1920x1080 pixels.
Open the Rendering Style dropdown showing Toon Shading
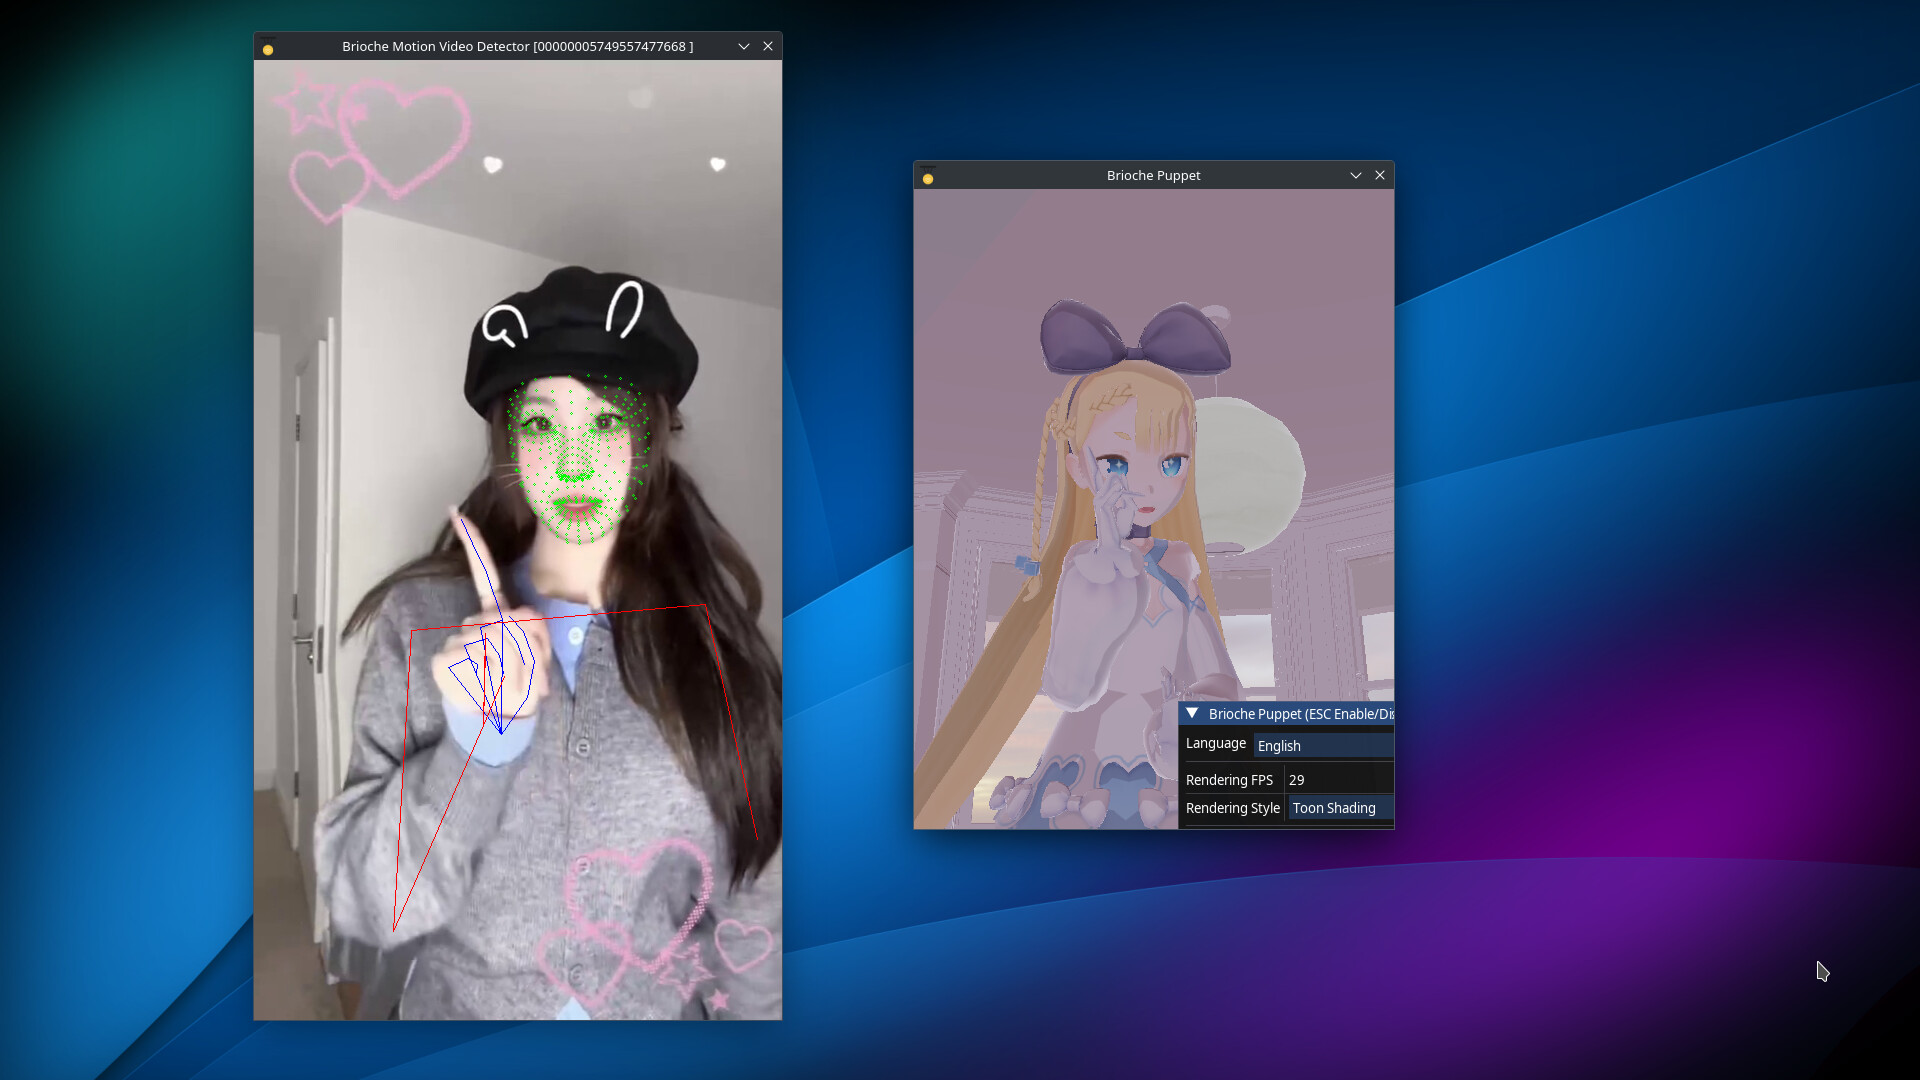coord(1338,808)
